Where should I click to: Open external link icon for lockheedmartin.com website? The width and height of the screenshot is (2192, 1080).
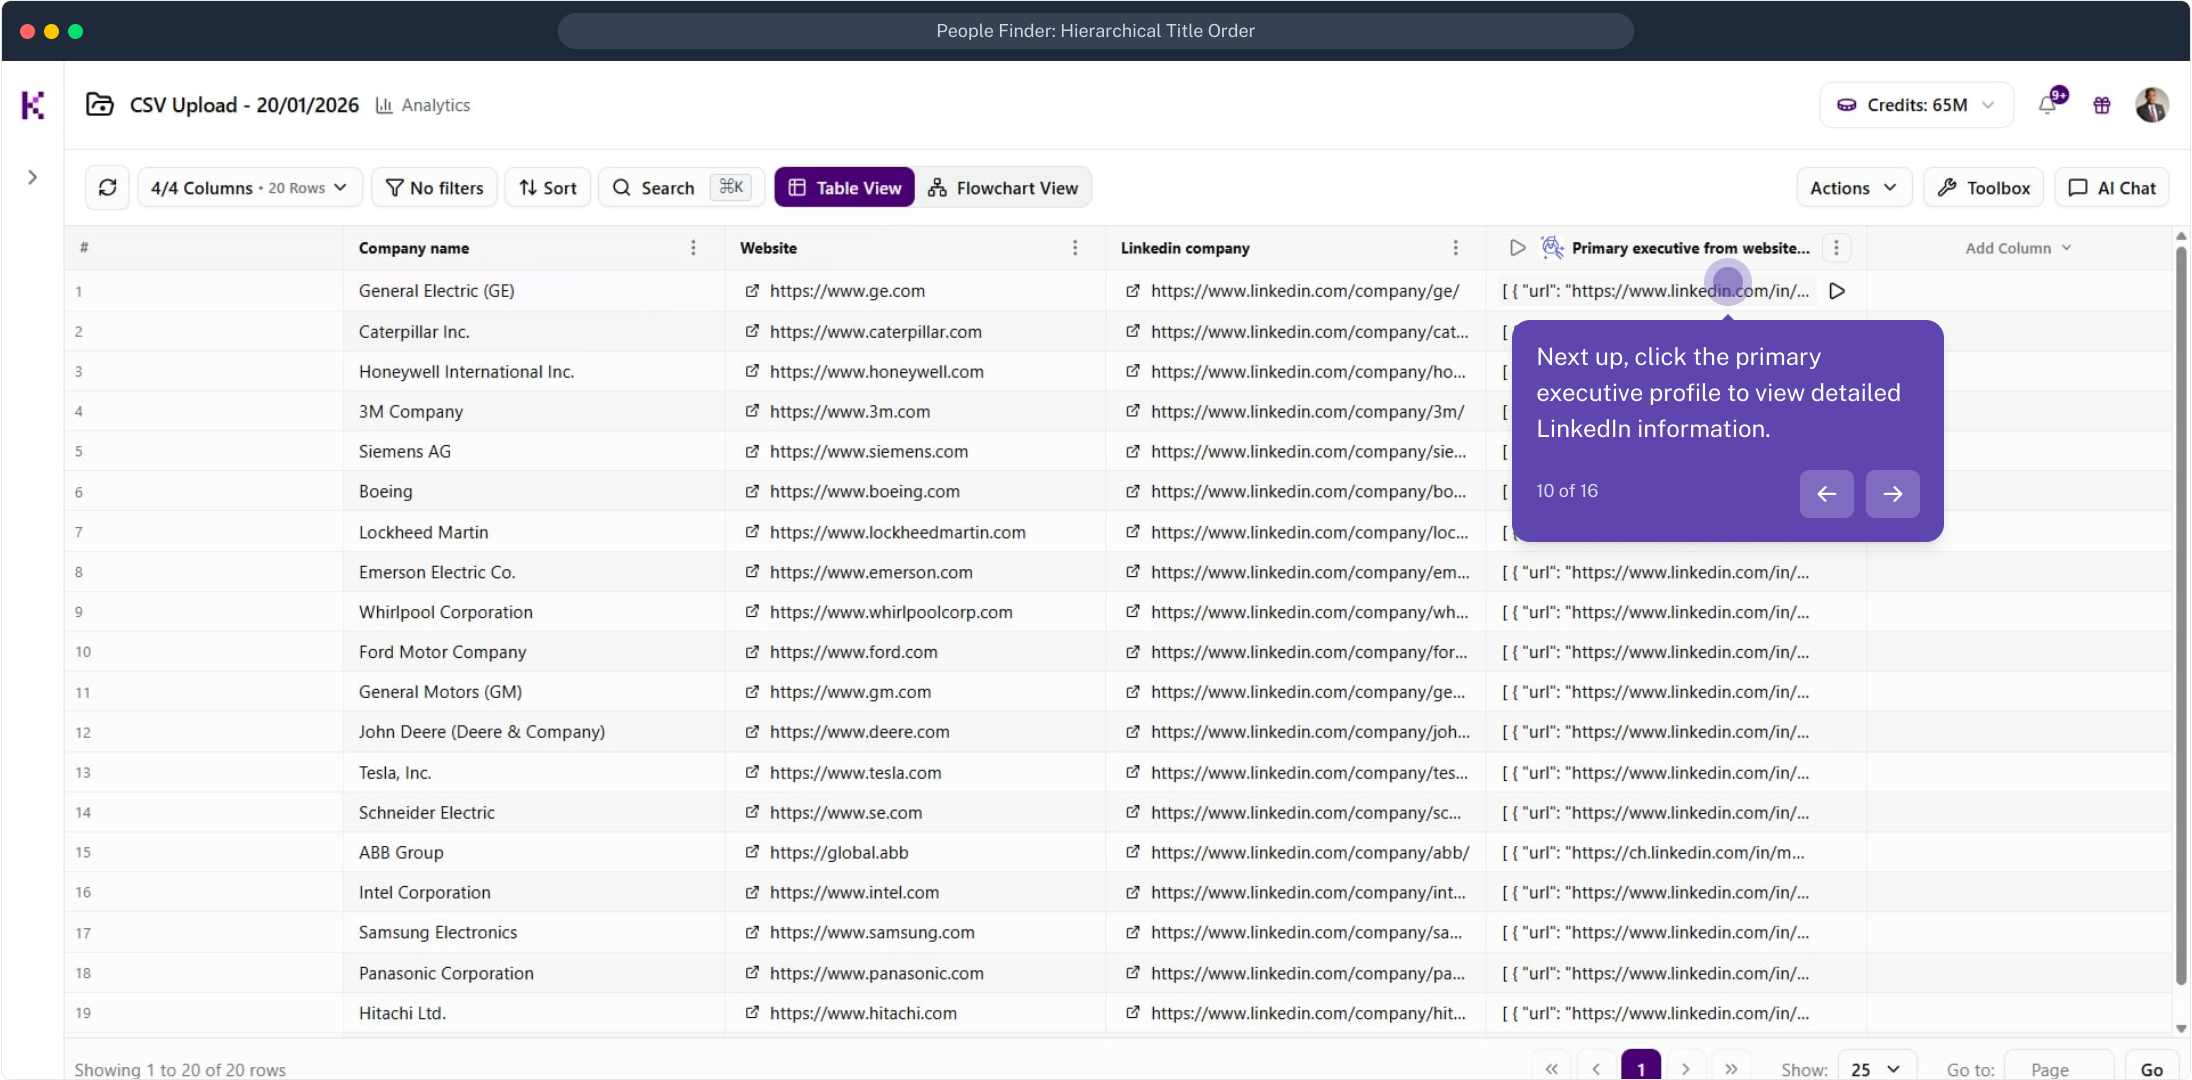click(752, 532)
